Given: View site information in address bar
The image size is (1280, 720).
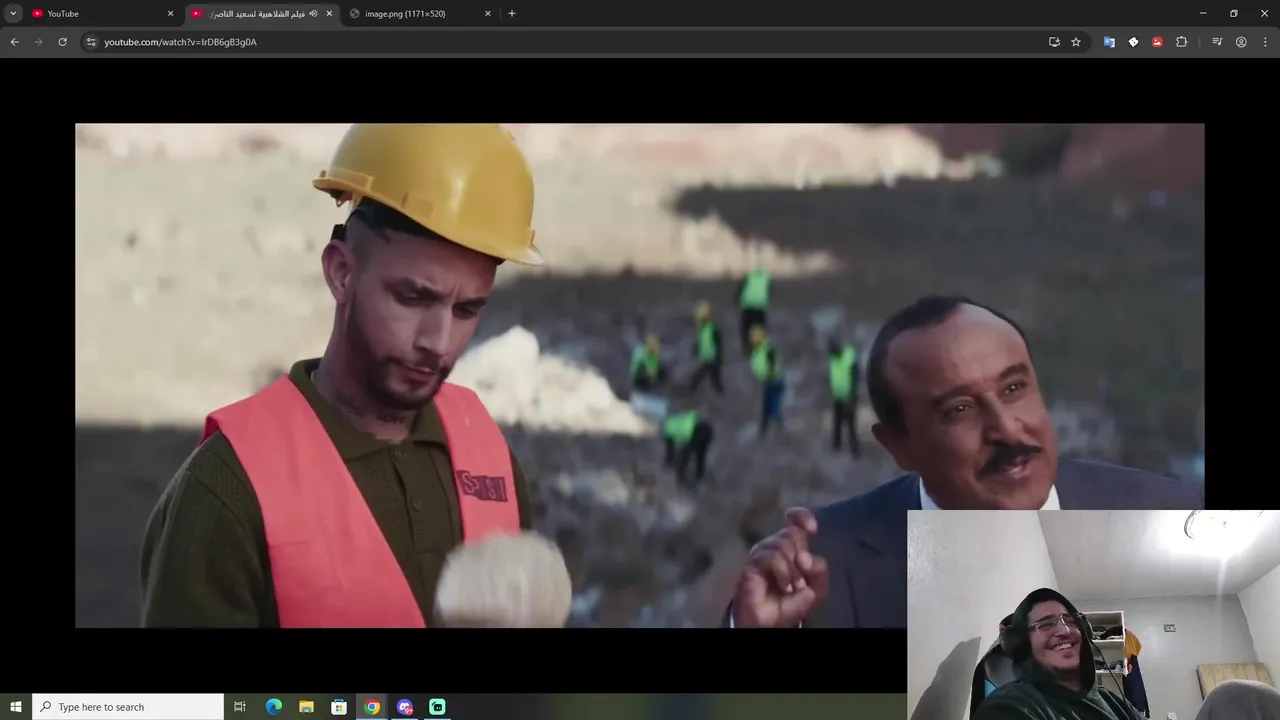Looking at the screenshot, I should tap(91, 42).
